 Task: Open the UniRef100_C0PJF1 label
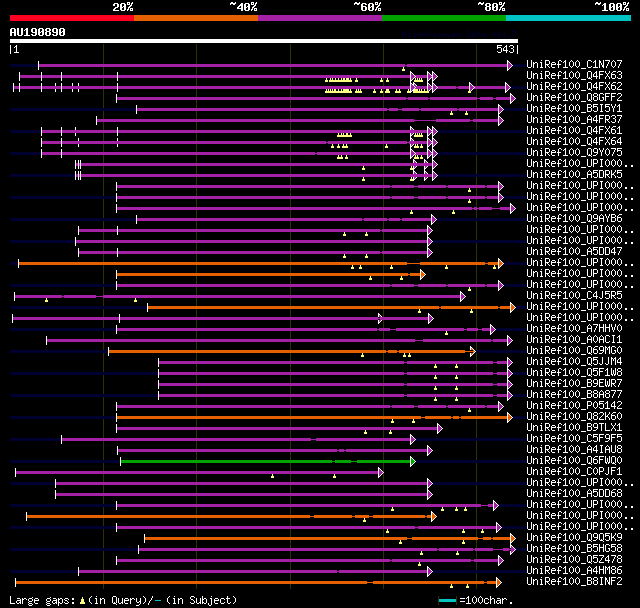[574, 472]
